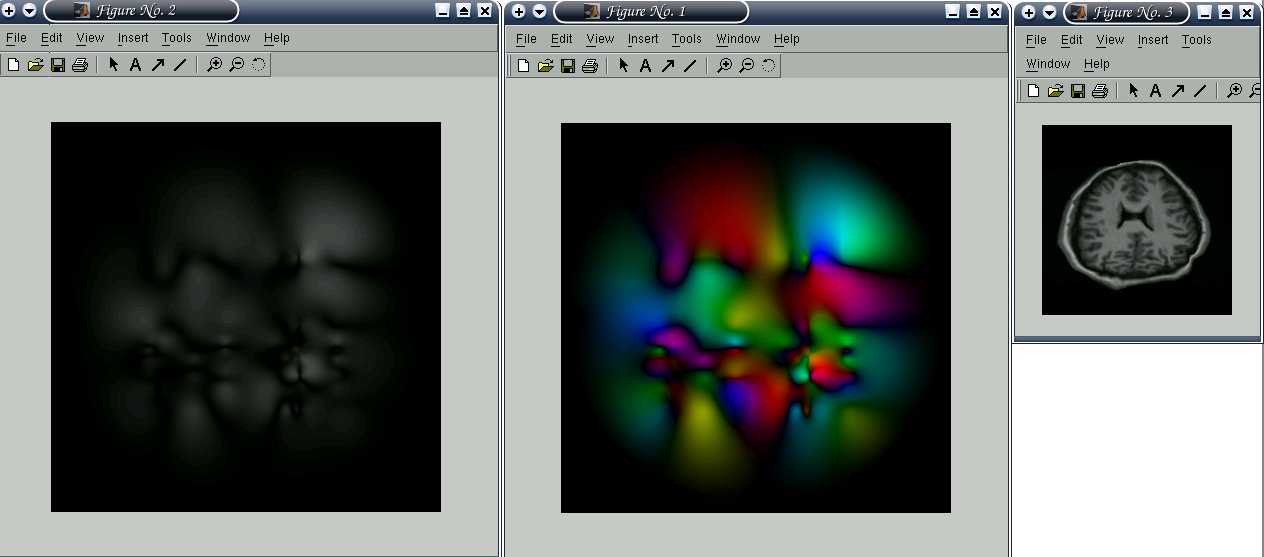The height and width of the screenshot is (557, 1264).
Task: Choose Insert Text tool in Figure No. 3
Action: [x=1155, y=91]
